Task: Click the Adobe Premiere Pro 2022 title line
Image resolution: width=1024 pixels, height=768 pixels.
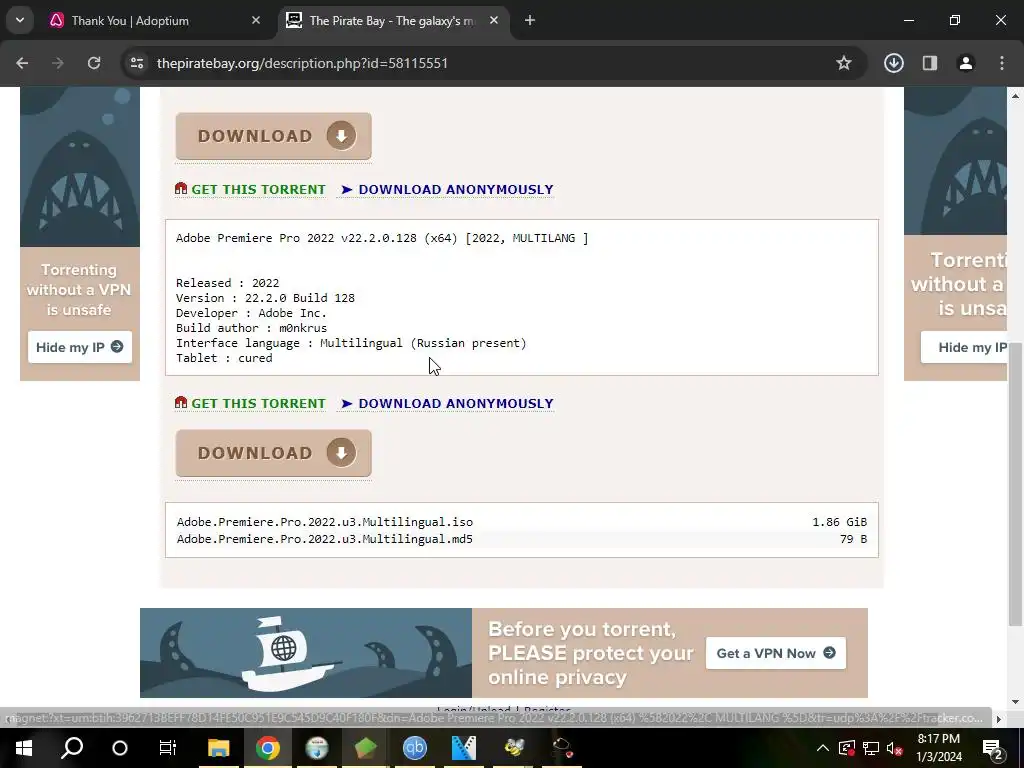Action: (382, 238)
